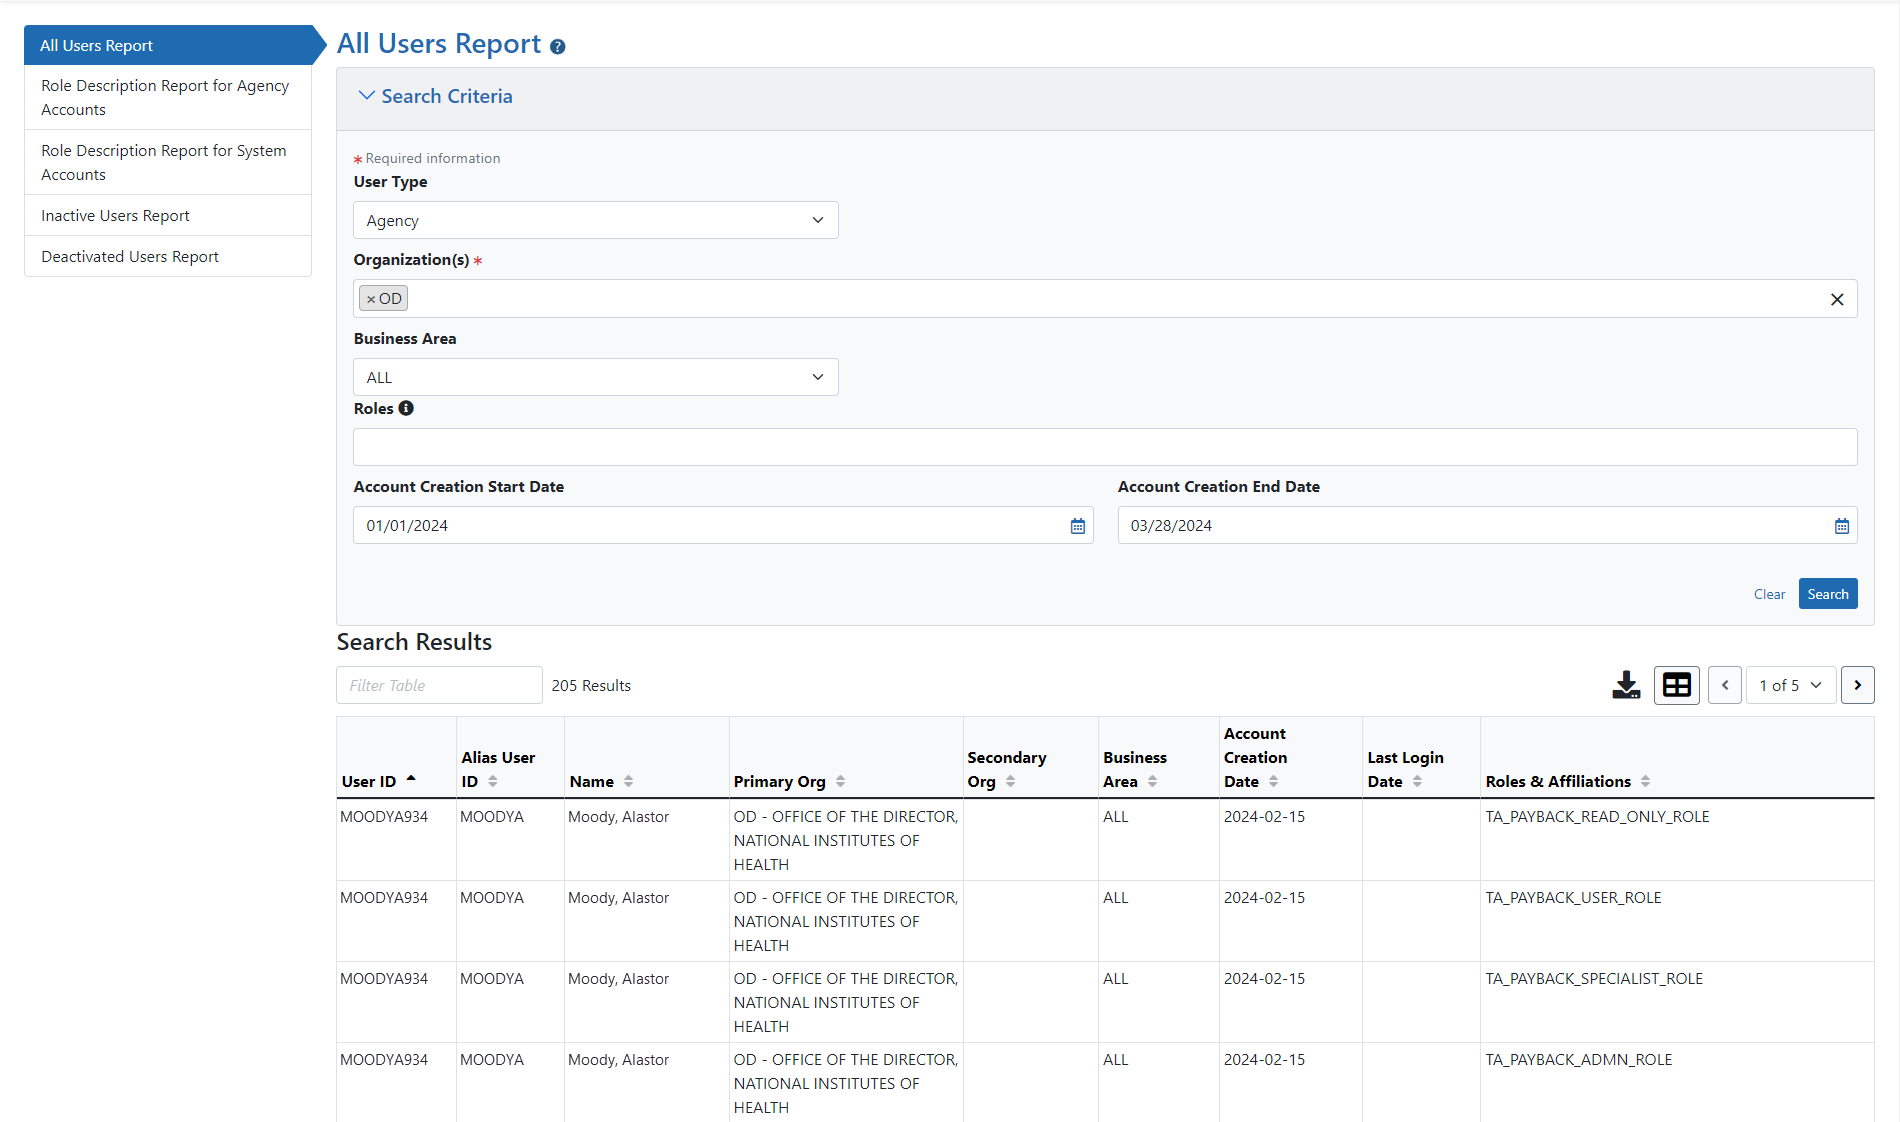Click the 205 Results count text

[x=591, y=686]
